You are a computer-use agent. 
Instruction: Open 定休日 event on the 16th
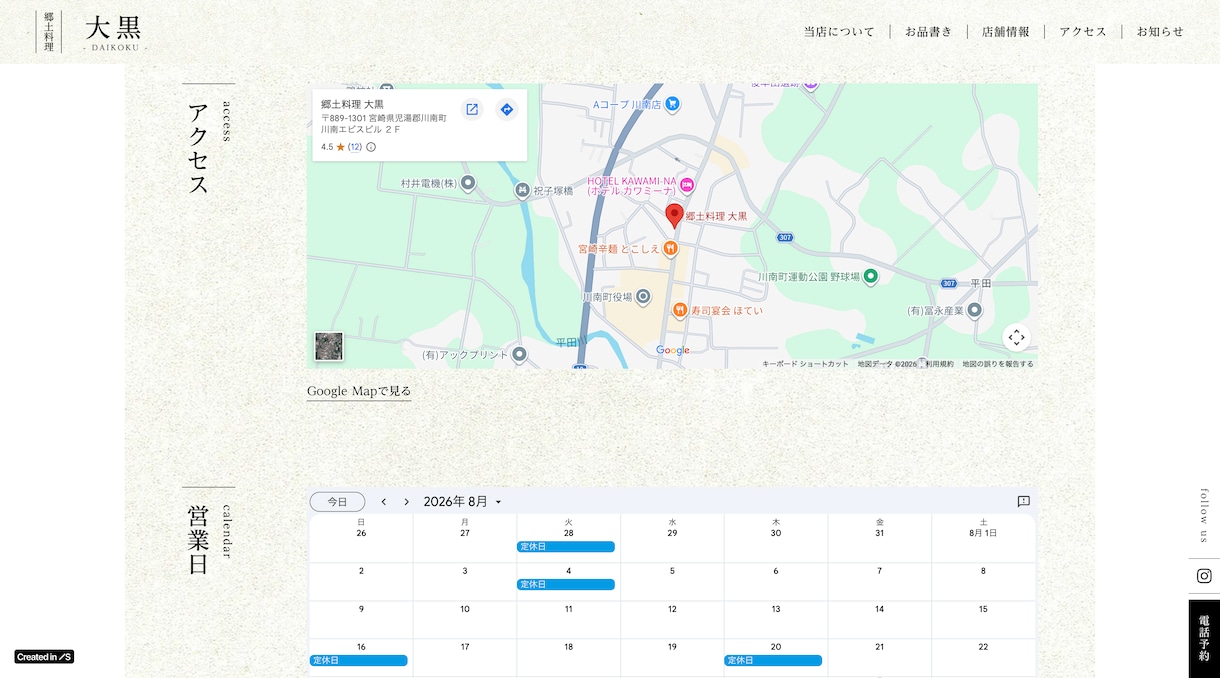(x=359, y=660)
